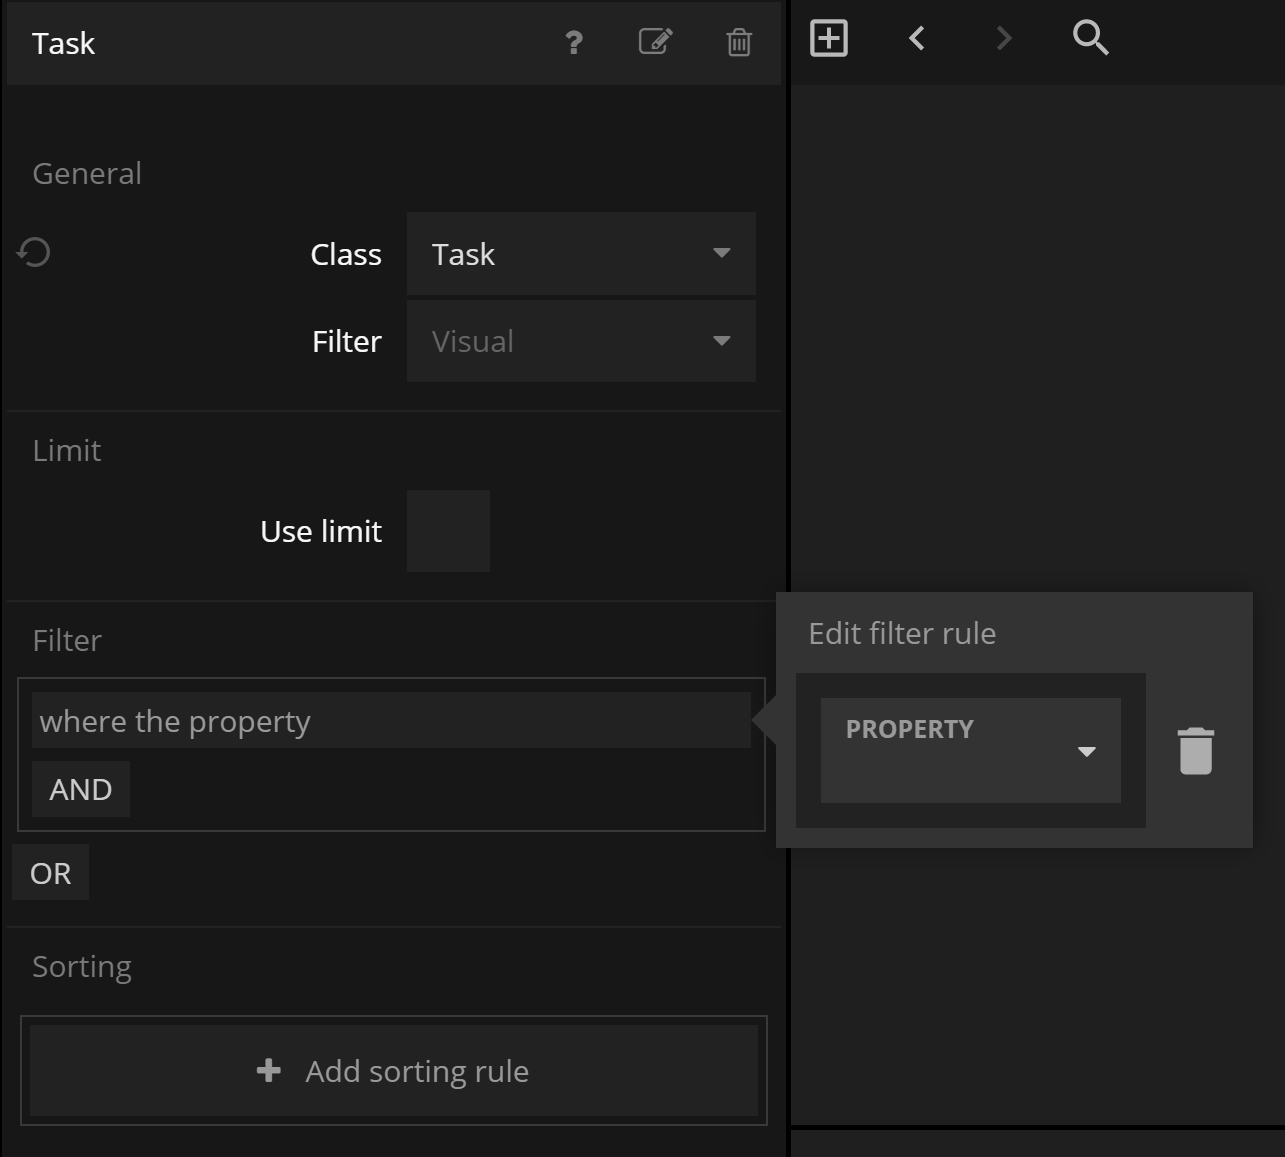Screen dimensions: 1285x1157
Task: Open the PROPERTY dropdown in filter rule
Action: (x=970, y=750)
